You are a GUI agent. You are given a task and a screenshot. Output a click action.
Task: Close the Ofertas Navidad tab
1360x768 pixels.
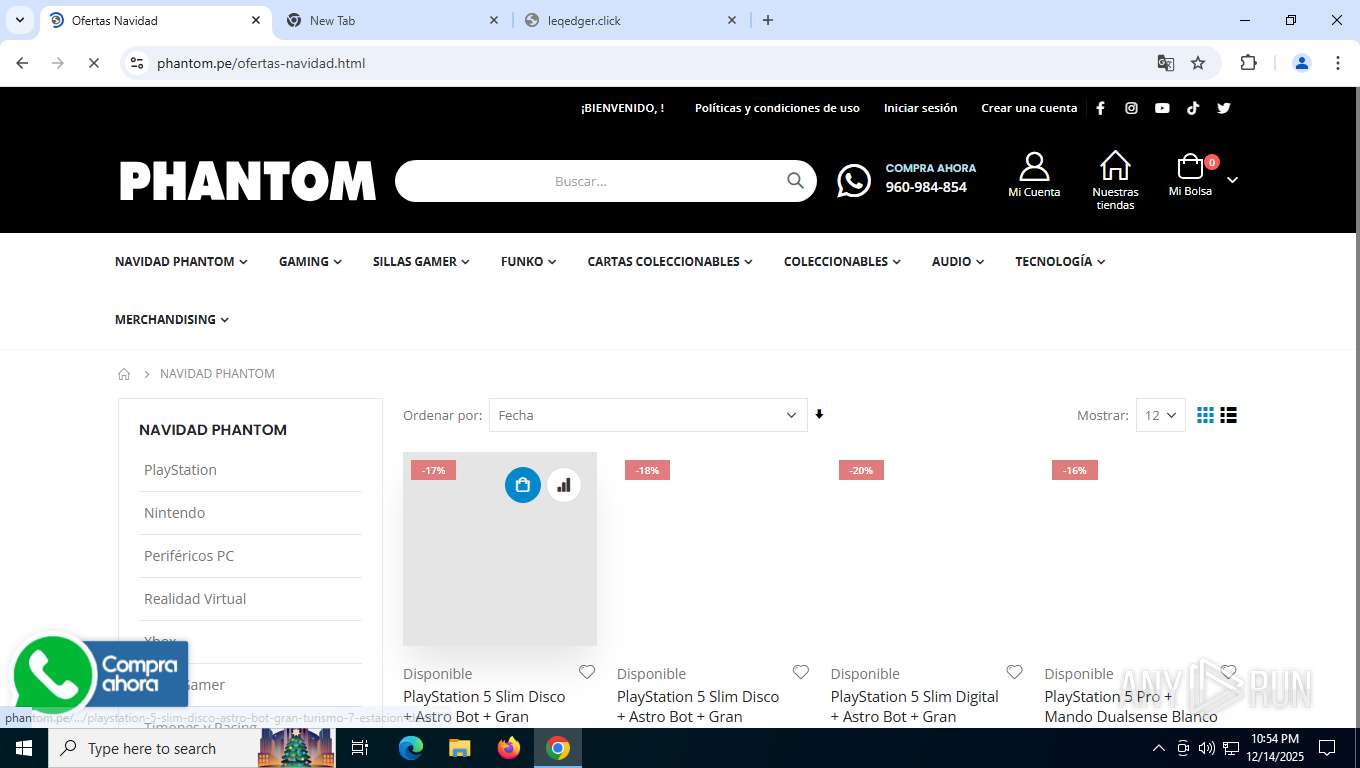pos(255,20)
